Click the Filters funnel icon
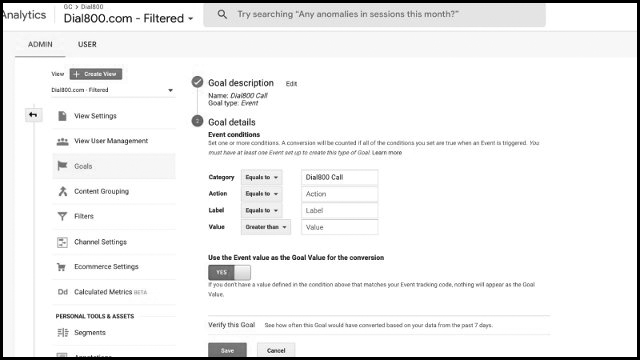The width and height of the screenshot is (640, 360). pyautogui.click(x=62, y=216)
